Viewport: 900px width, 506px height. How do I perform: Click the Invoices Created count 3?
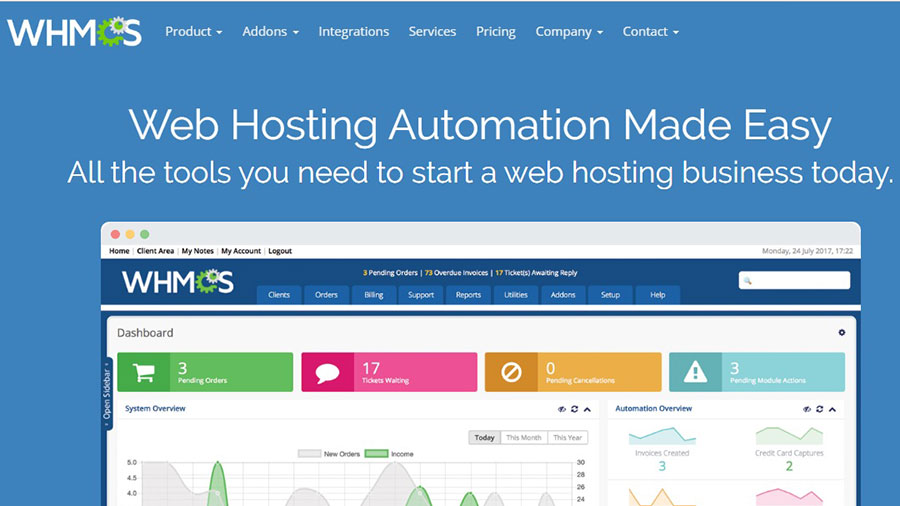[662, 466]
